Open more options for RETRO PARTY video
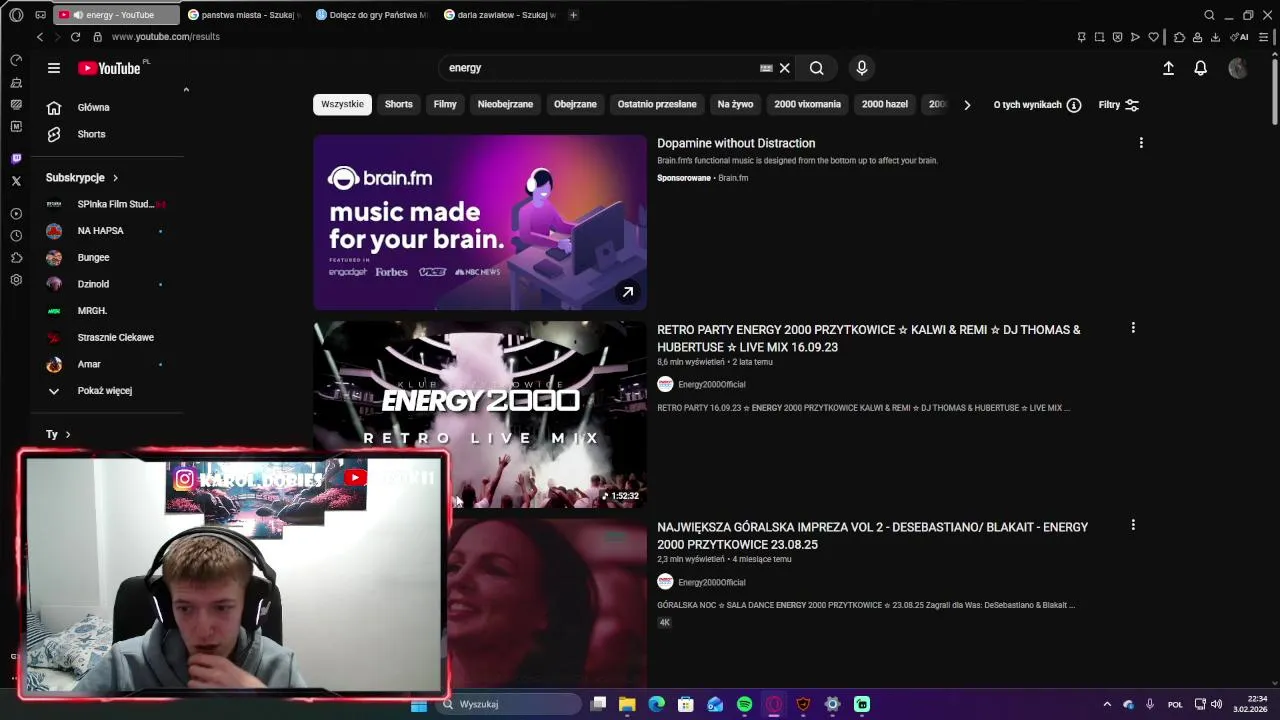This screenshot has height=720, width=1280. (1133, 328)
